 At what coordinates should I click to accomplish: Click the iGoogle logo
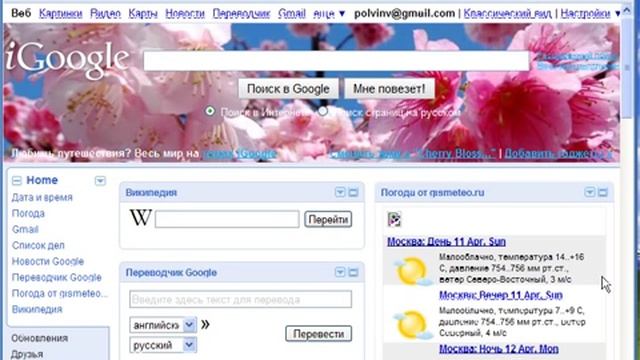[67, 59]
